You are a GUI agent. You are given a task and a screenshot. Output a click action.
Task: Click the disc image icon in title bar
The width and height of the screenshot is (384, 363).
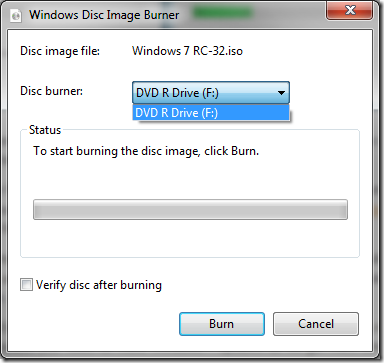pyautogui.click(x=16, y=15)
